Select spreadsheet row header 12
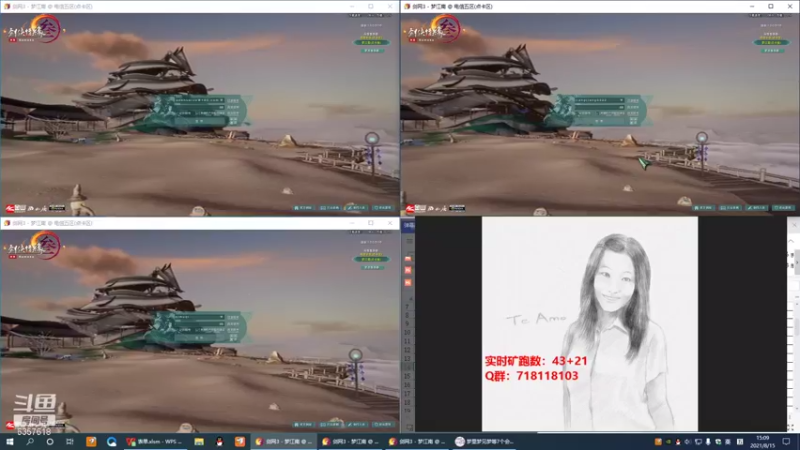 point(407,350)
